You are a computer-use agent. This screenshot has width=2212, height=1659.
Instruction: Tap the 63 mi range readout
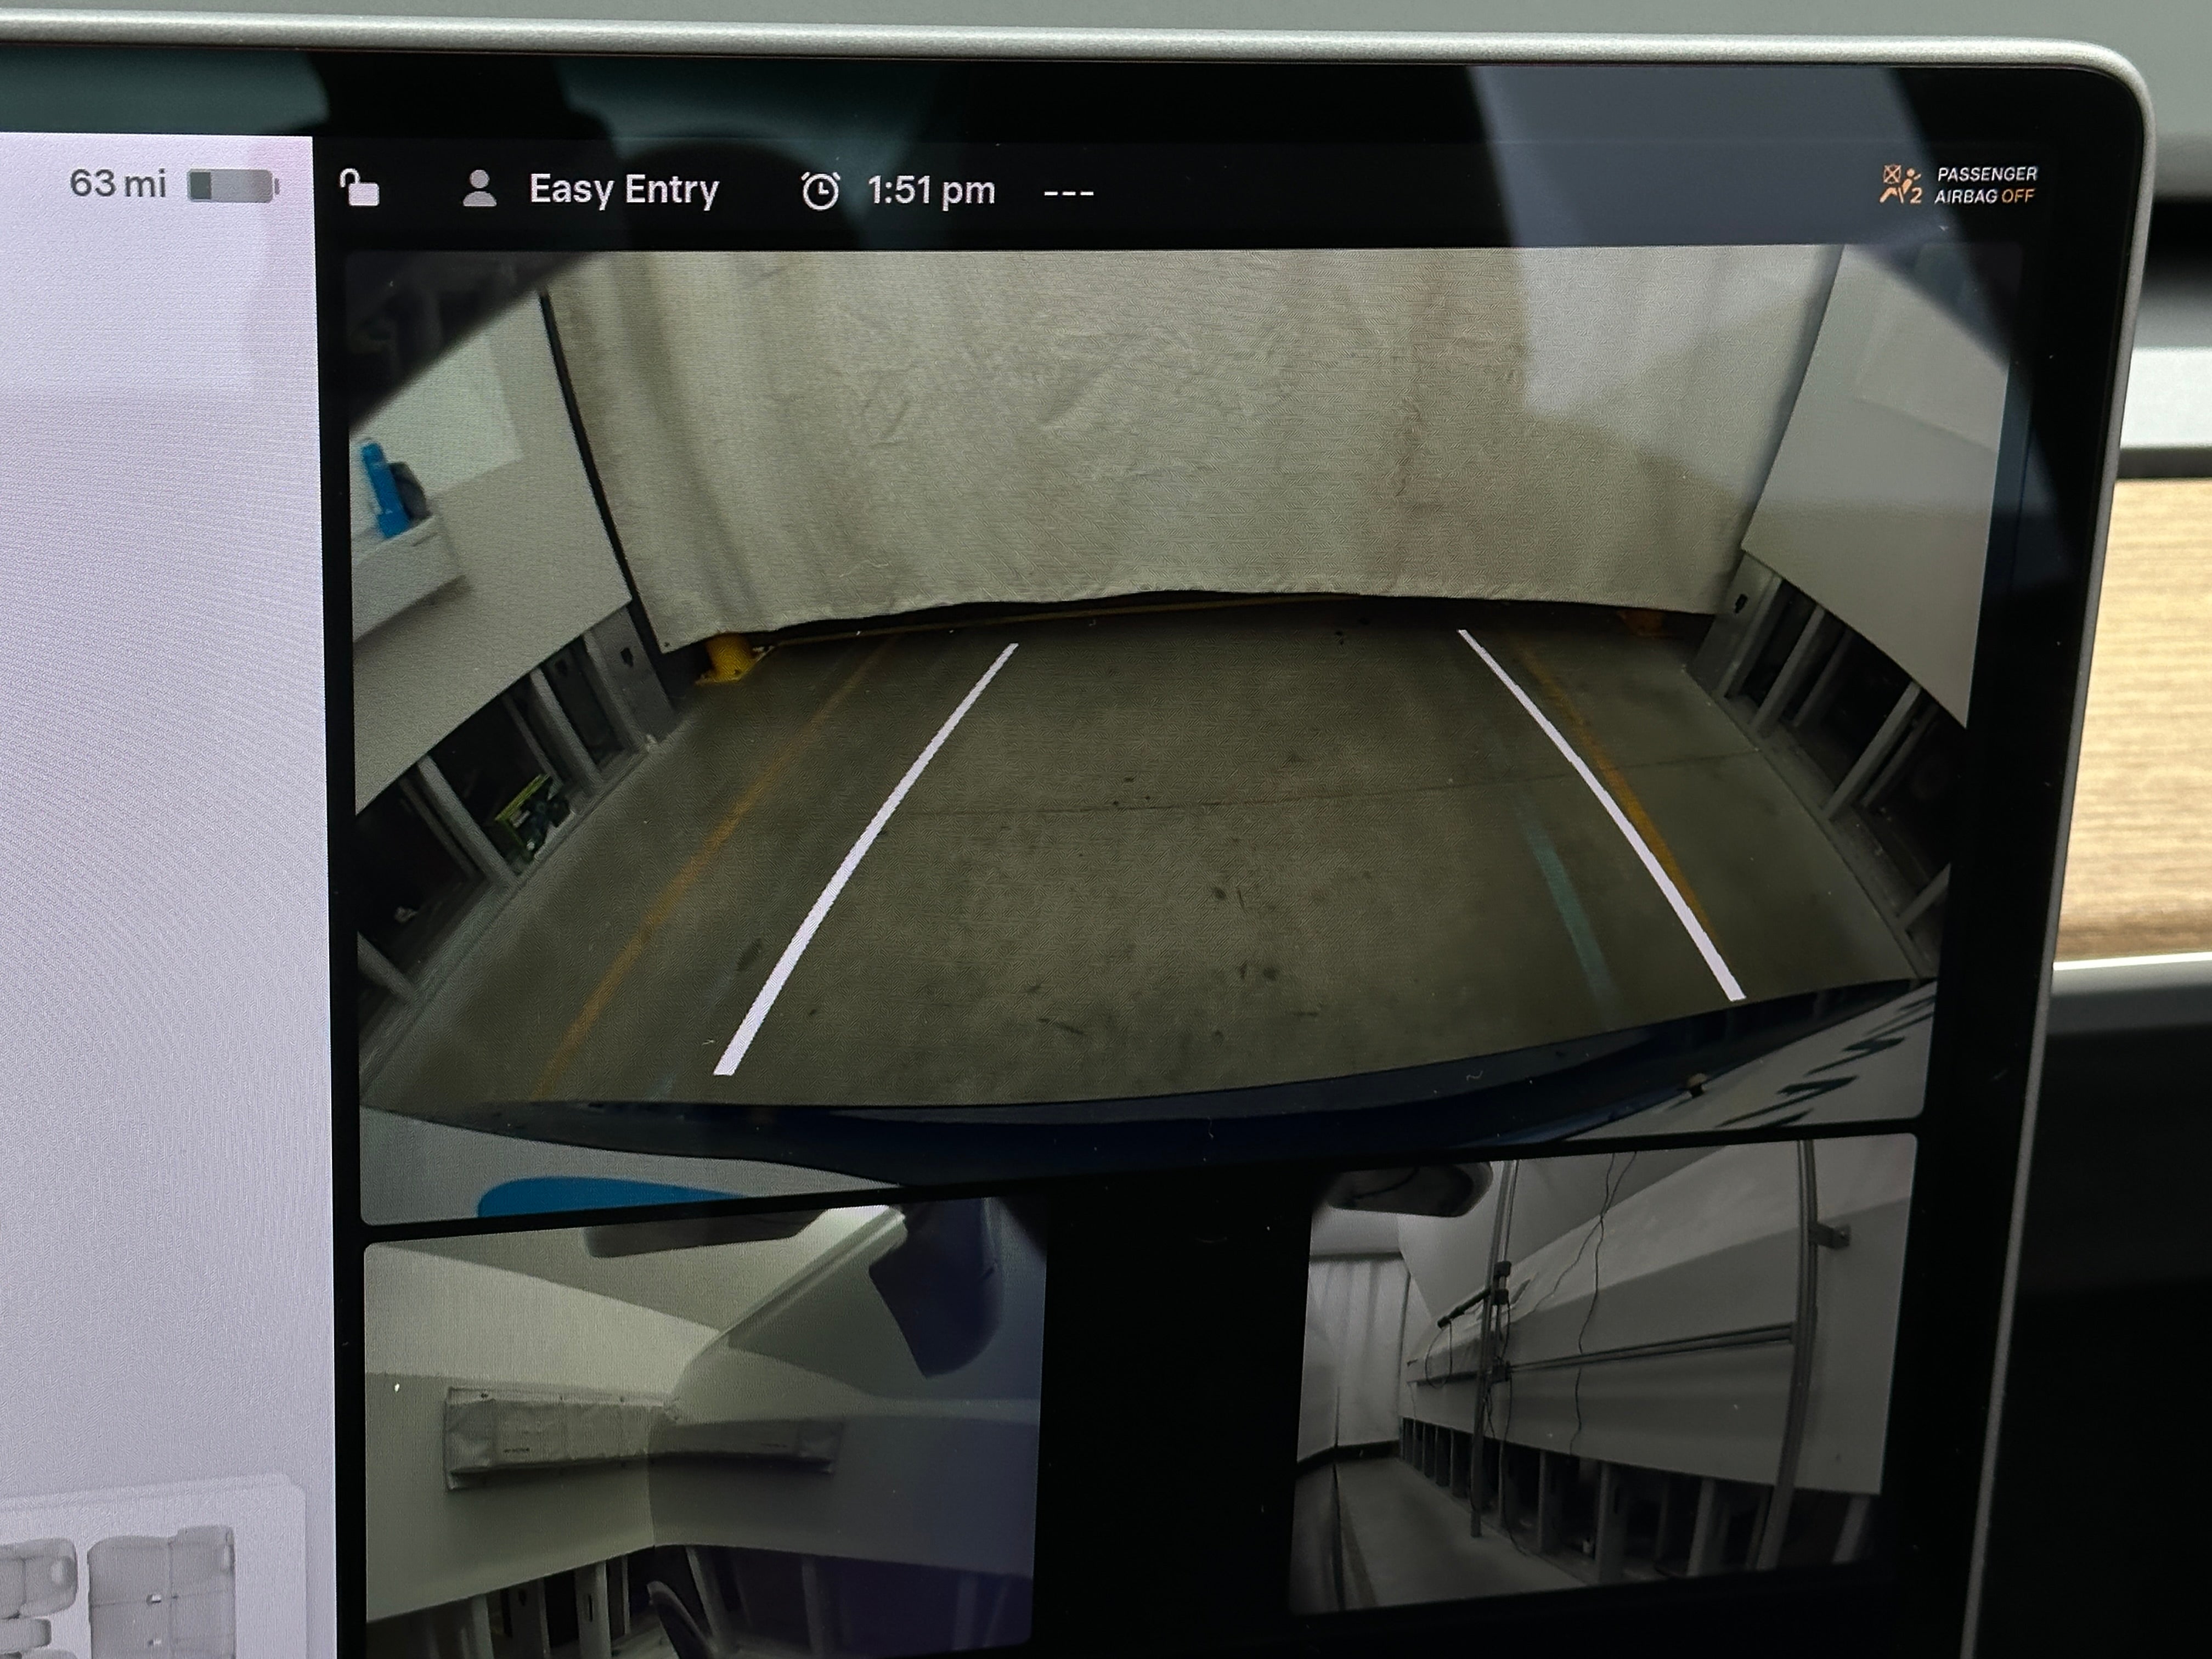point(117,183)
